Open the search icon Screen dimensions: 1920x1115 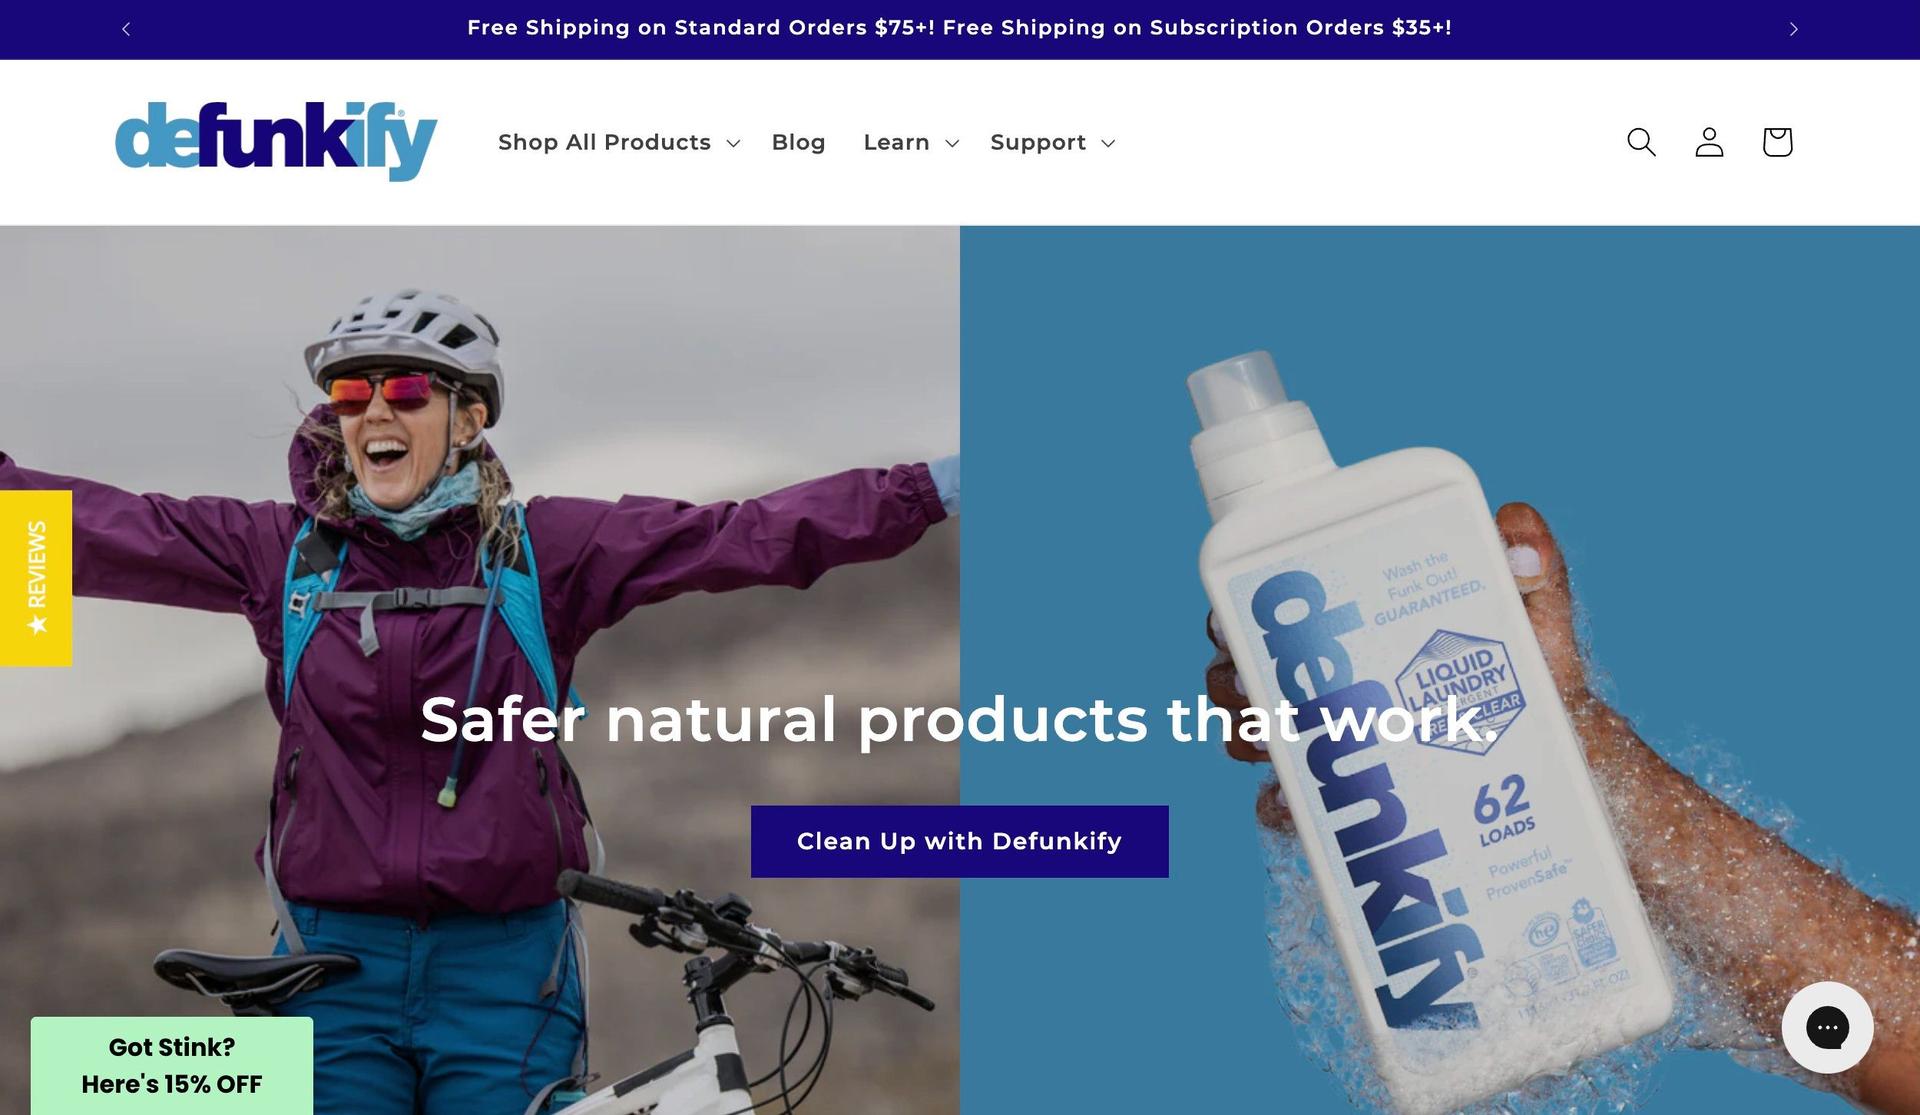[x=1641, y=142]
